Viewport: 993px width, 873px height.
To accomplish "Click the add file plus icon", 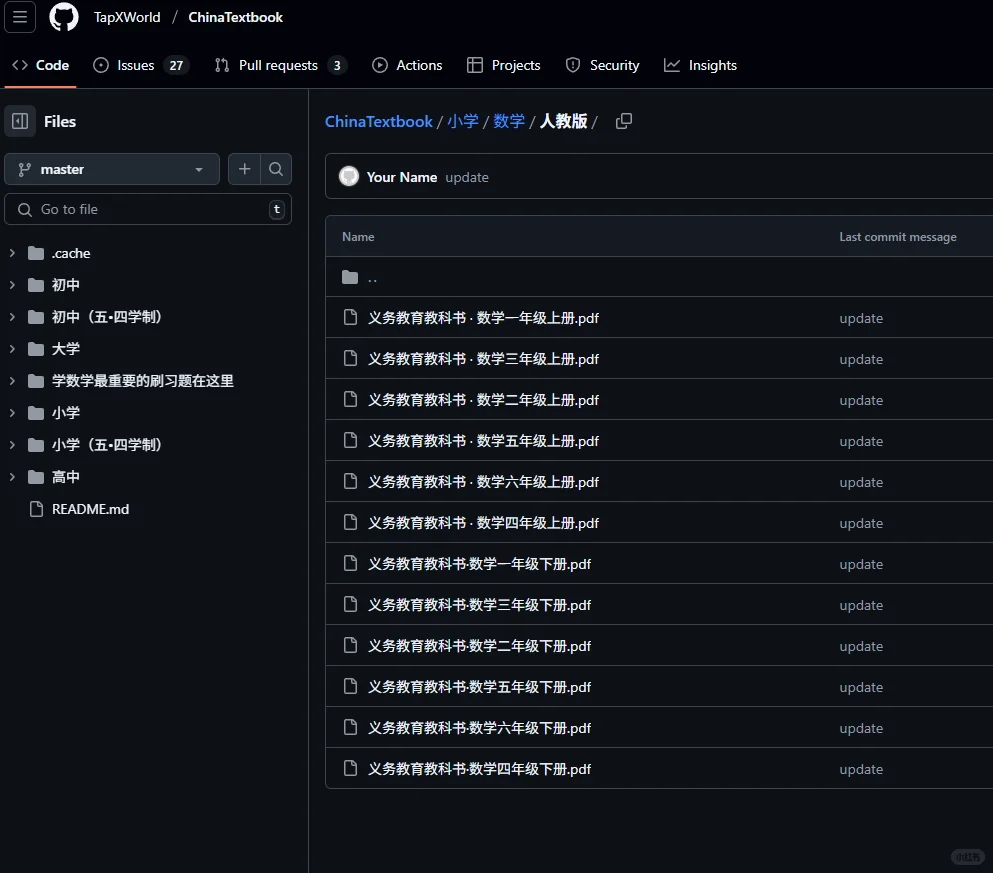I will tap(244, 169).
